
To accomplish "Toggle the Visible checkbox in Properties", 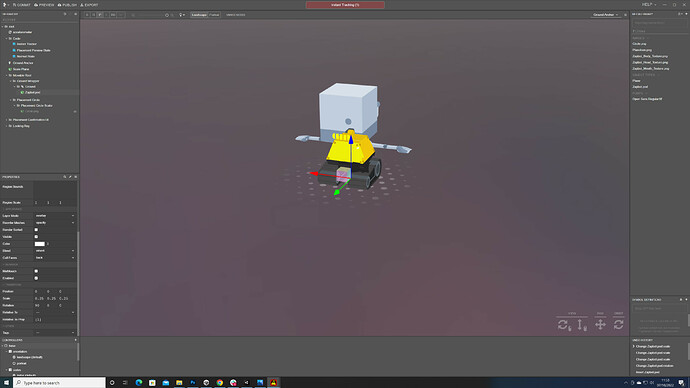I will 36,237.
